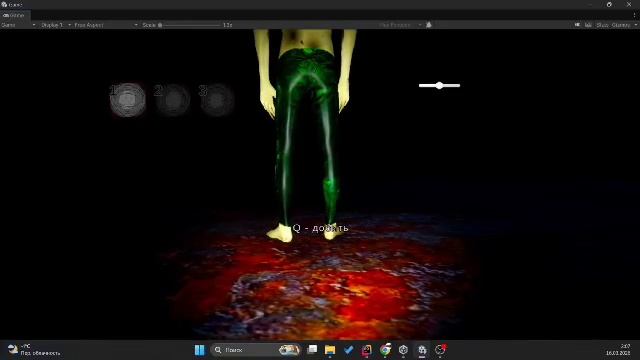The height and width of the screenshot is (360, 640).
Task: Click the 'Q - добить' prompt text
Action: point(321,228)
